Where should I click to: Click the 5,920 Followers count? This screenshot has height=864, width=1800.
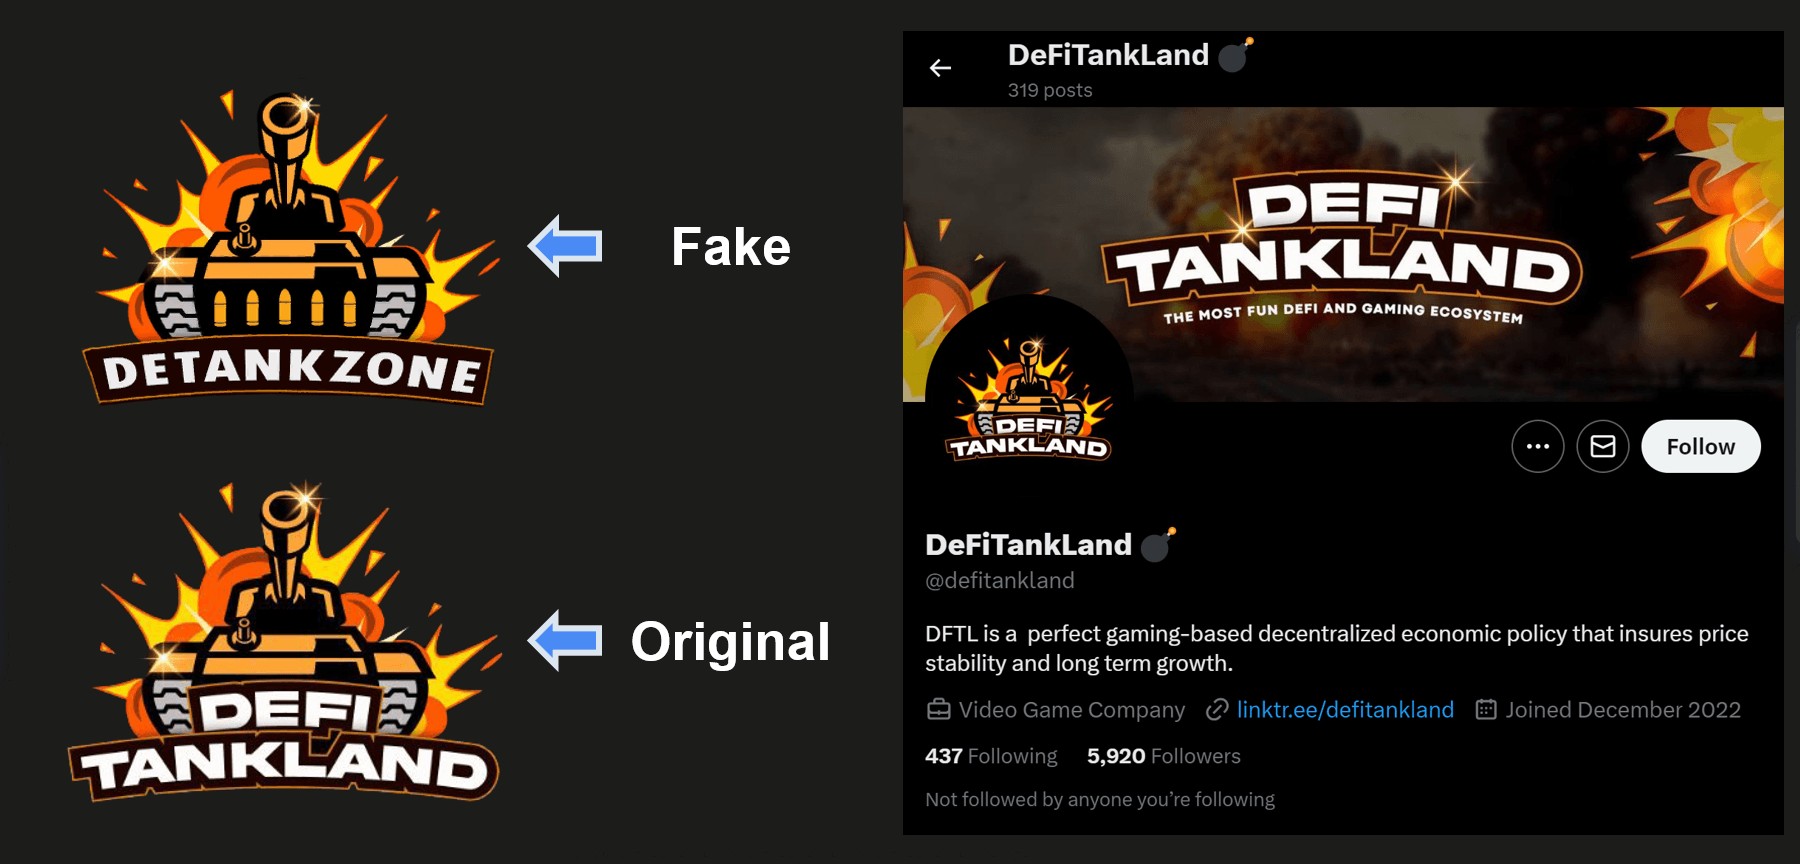(1164, 756)
